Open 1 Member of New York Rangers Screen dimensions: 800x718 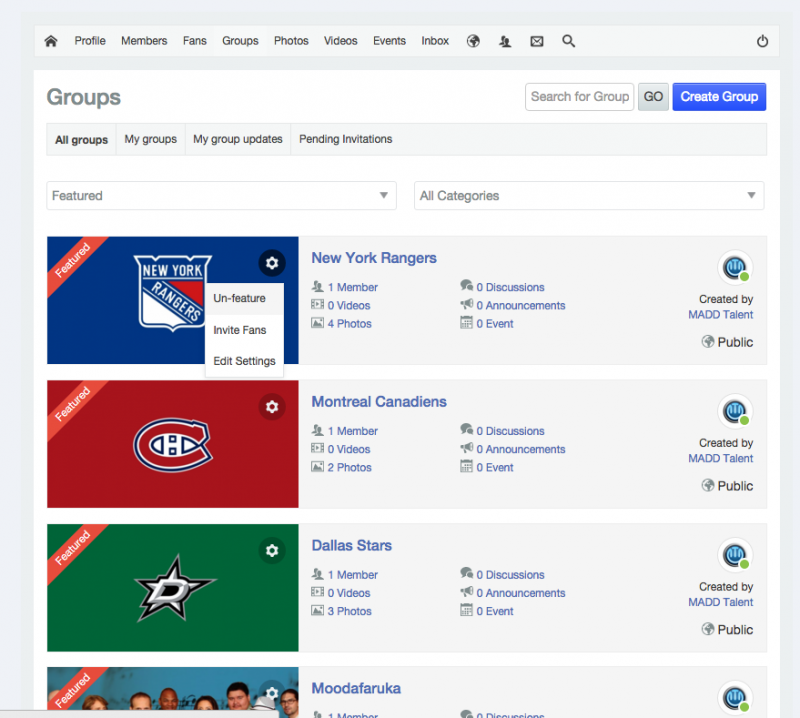point(353,288)
